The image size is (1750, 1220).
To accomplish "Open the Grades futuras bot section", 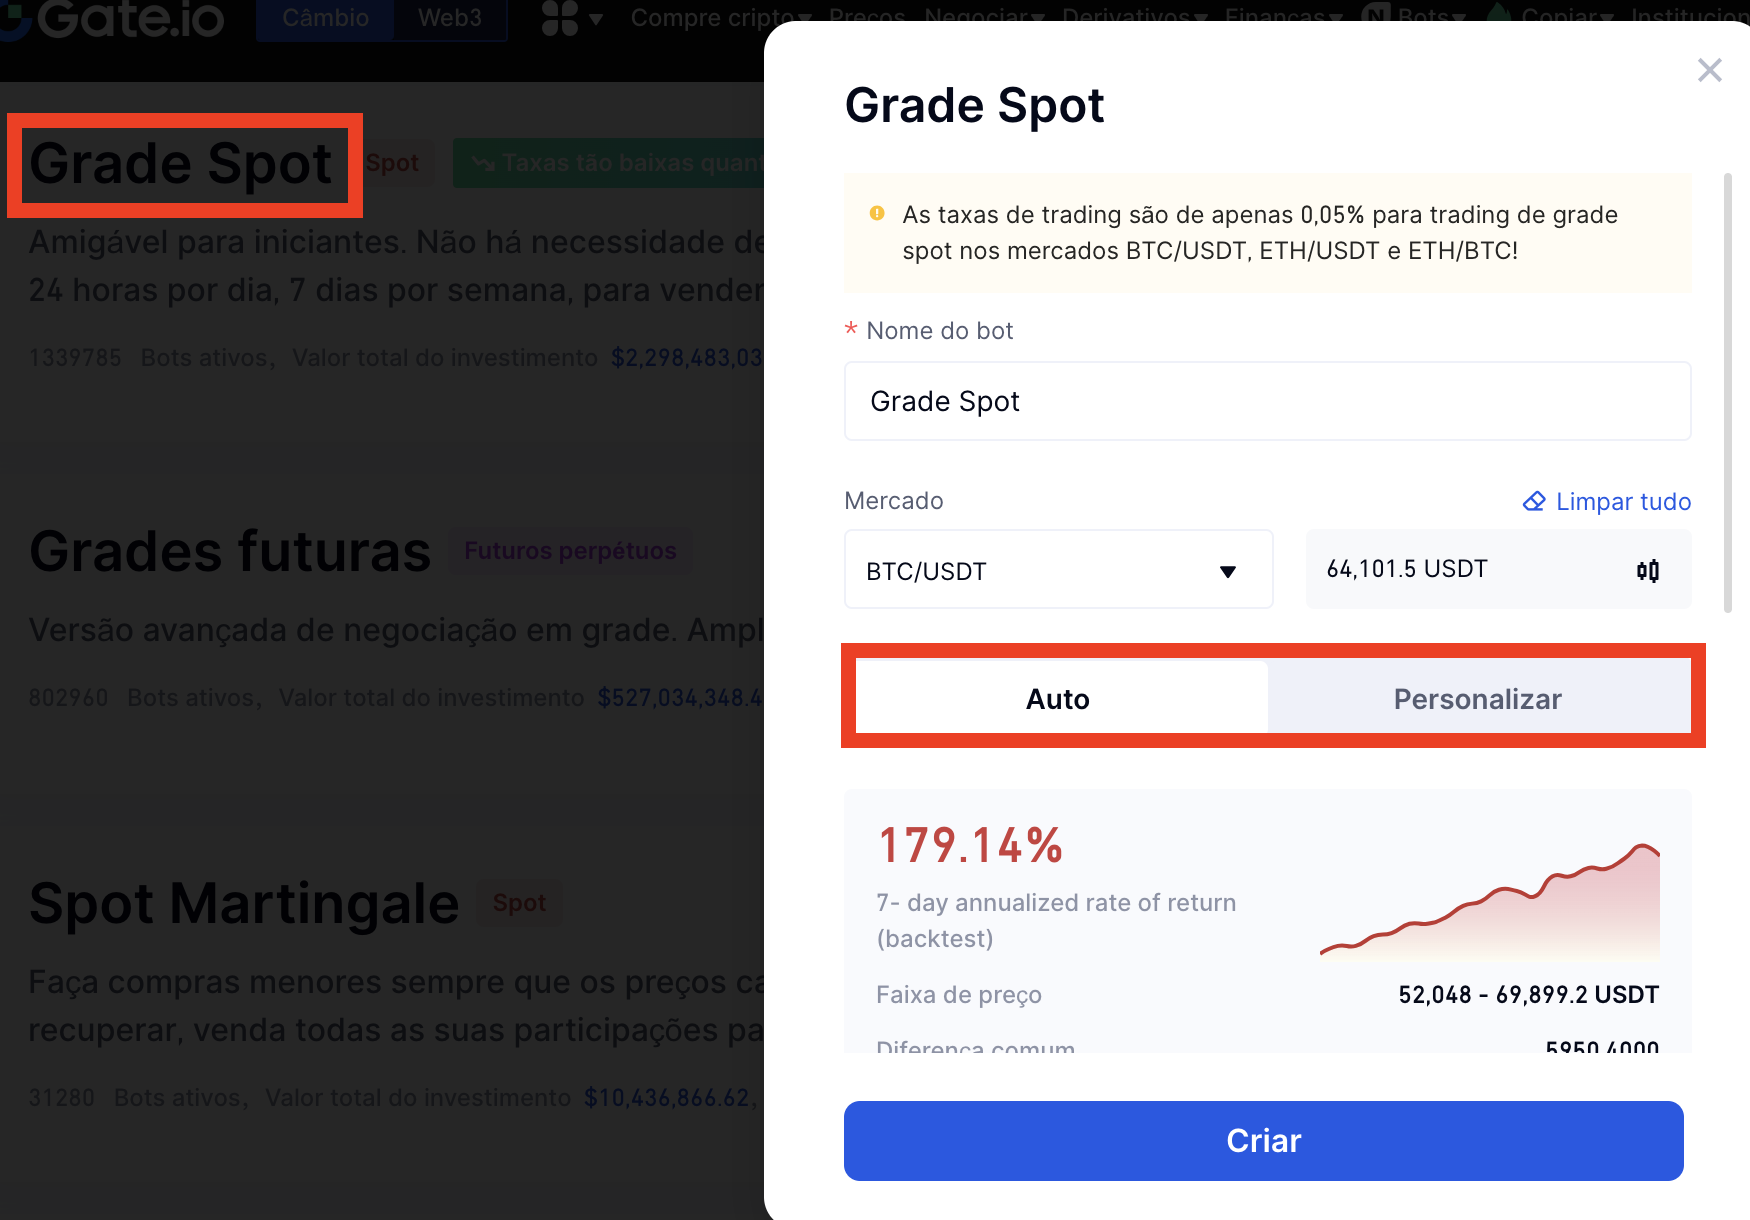I will [230, 552].
